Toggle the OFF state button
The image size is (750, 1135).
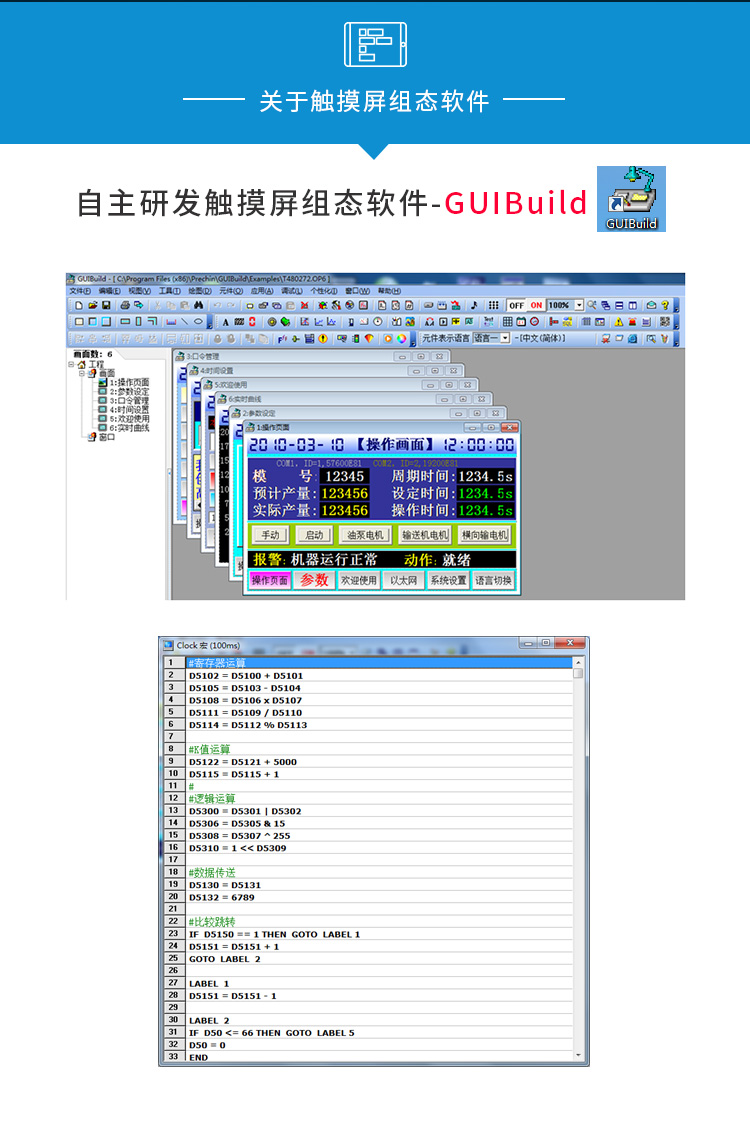point(517,305)
